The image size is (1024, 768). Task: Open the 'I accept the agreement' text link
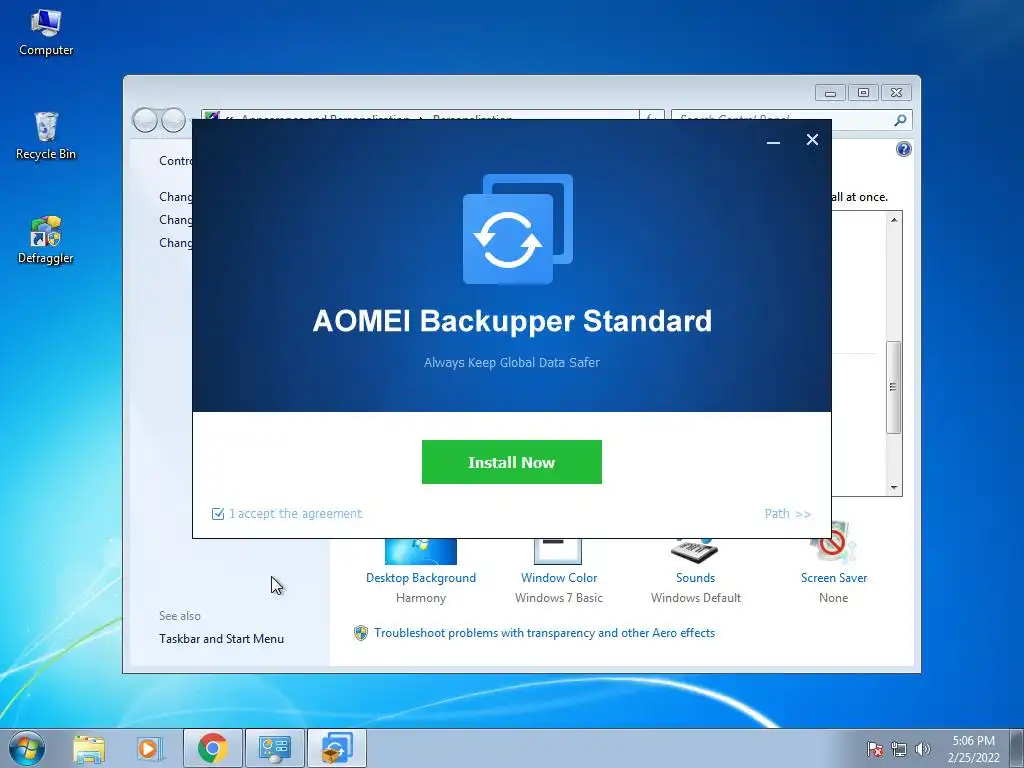(x=296, y=514)
